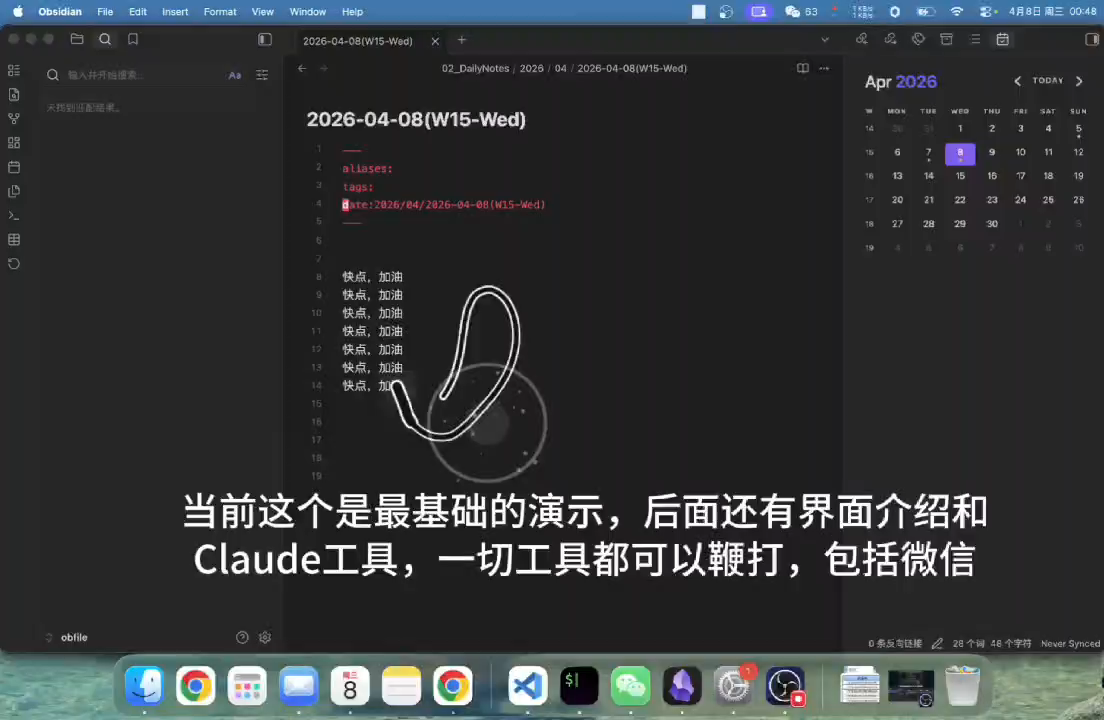This screenshot has width=1104, height=720.
Task: Select the 2026-04-08(W15-Wed) tab
Action: (x=358, y=40)
